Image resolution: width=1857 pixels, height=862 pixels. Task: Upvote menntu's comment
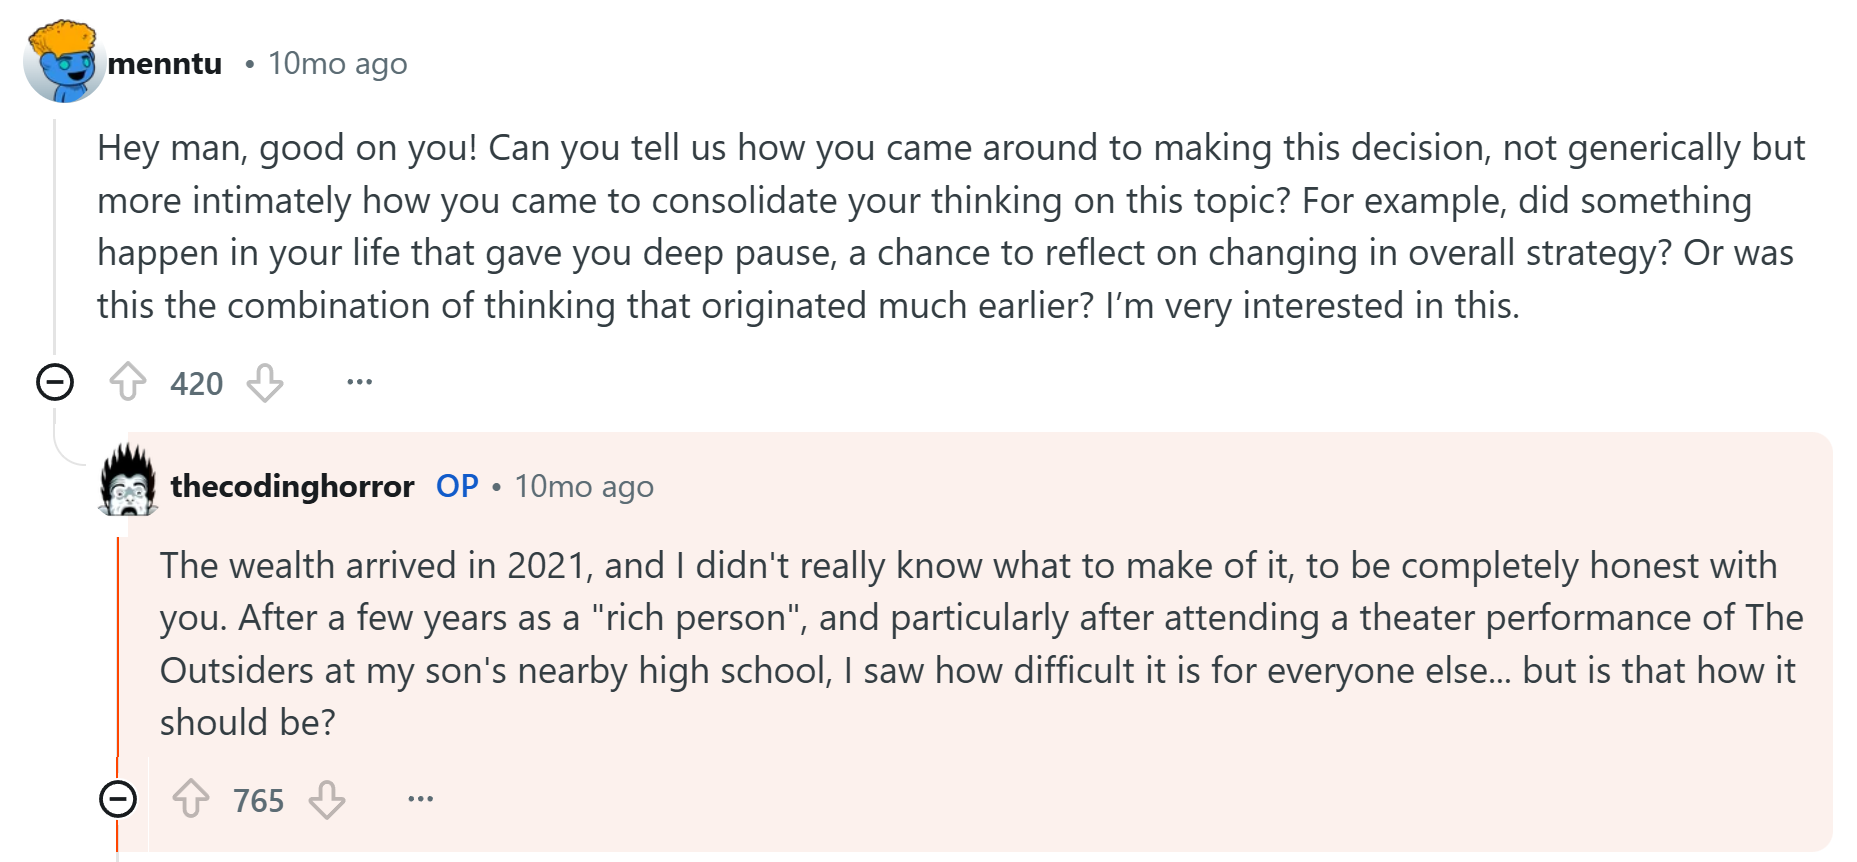[x=129, y=383]
